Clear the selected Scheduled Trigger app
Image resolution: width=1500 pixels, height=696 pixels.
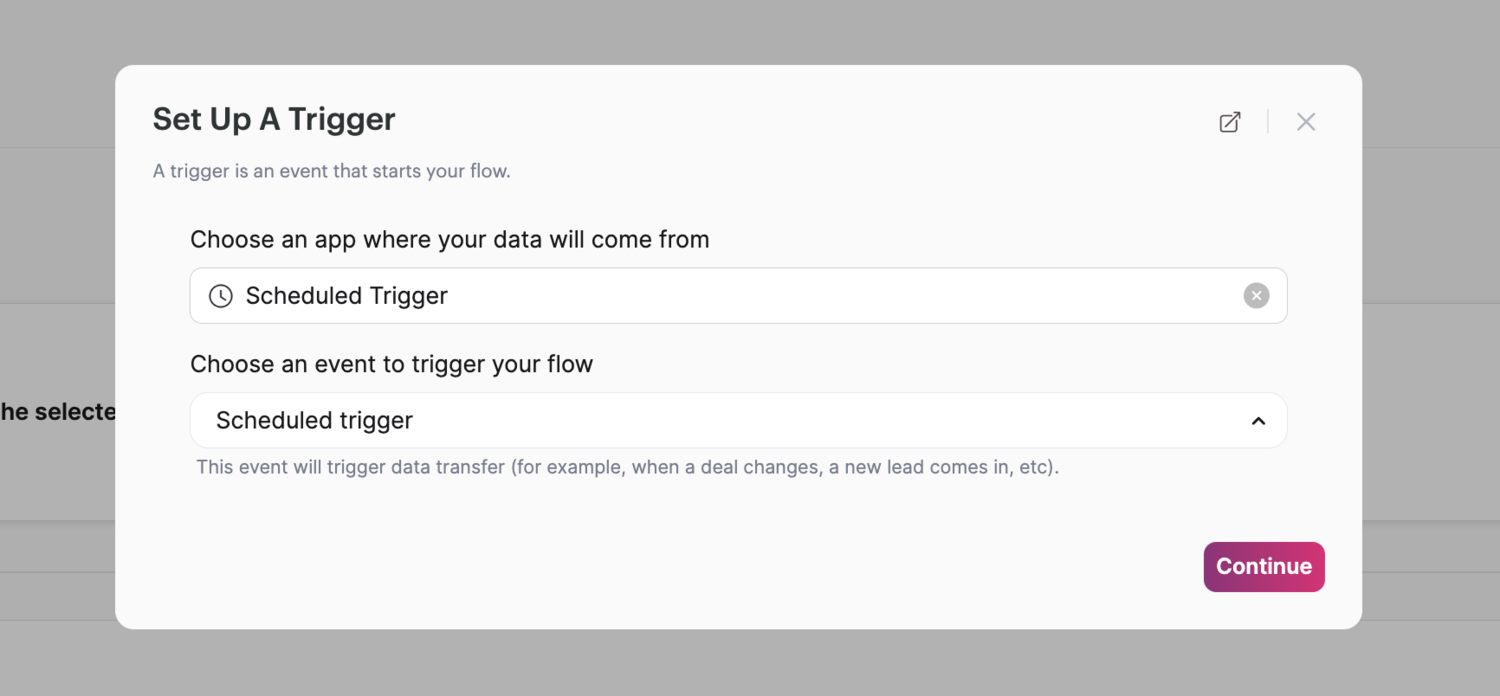1256,296
